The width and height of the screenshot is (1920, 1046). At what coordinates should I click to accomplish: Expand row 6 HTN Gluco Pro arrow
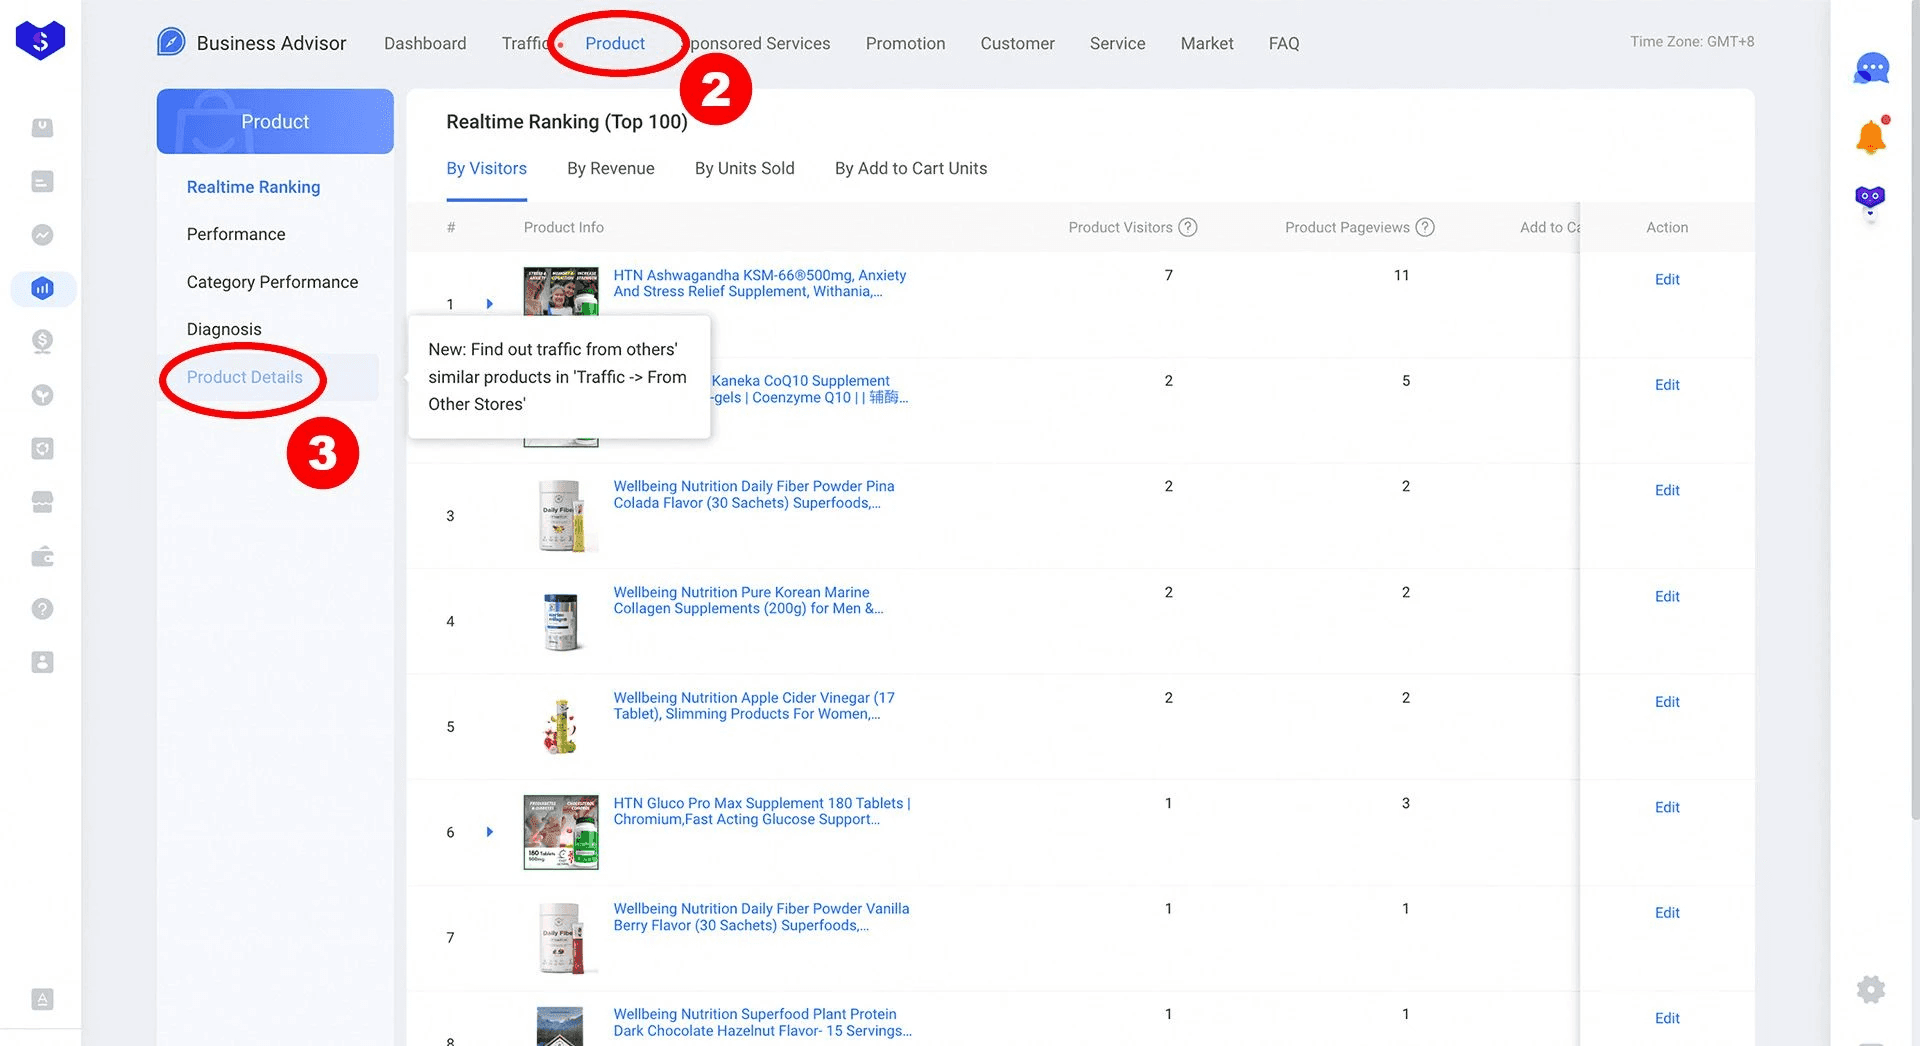coord(490,832)
